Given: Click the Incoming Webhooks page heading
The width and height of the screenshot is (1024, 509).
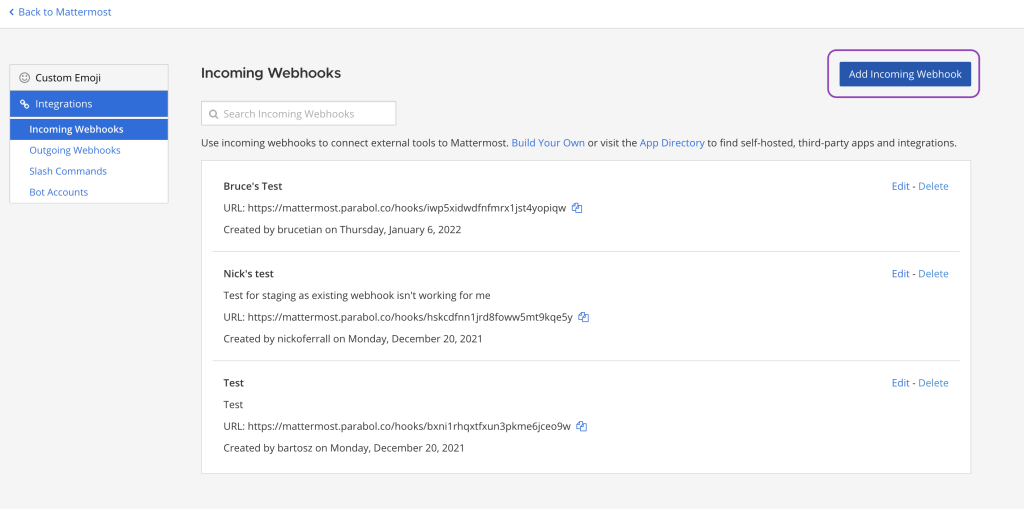Looking at the screenshot, I should pos(271,73).
